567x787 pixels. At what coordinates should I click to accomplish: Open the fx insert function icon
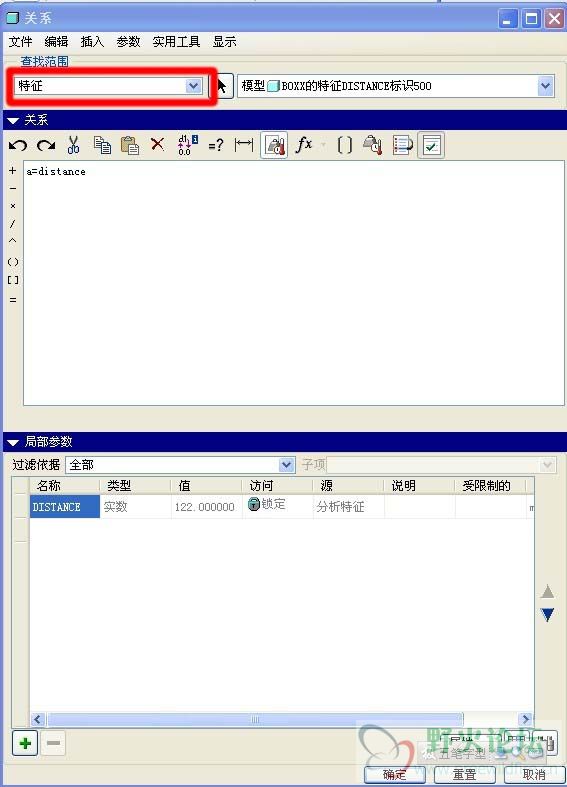304,145
